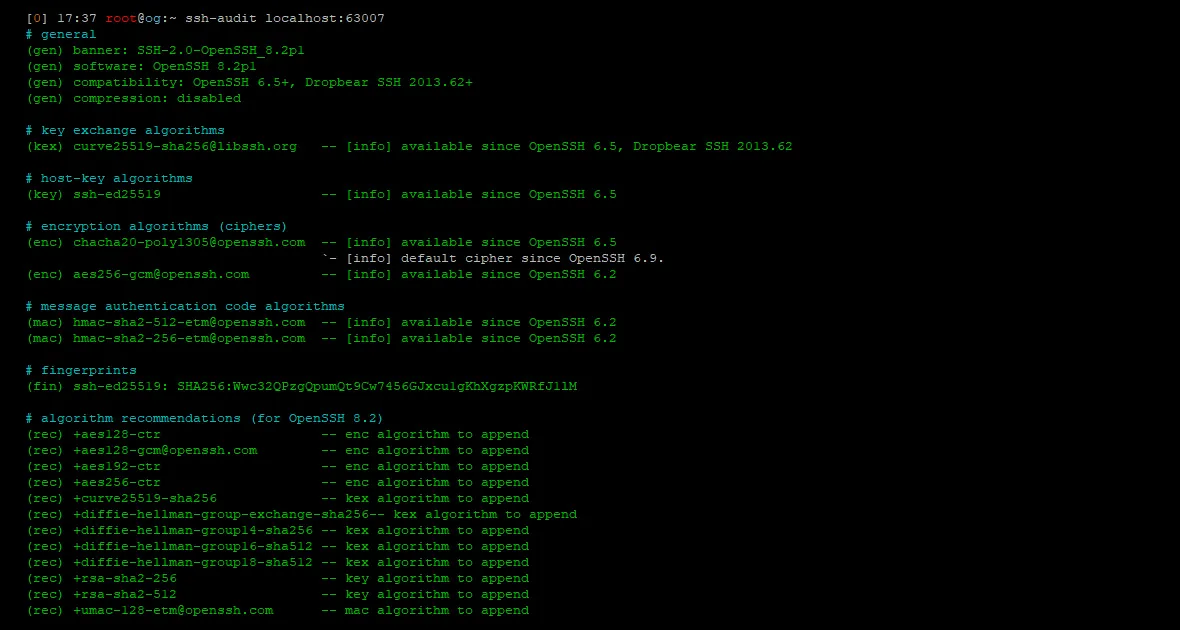Click 'hmac-sha2-256-etm@openssh.com' mac entry
The width and height of the screenshot is (1180, 630).
(x=189, y=338)
